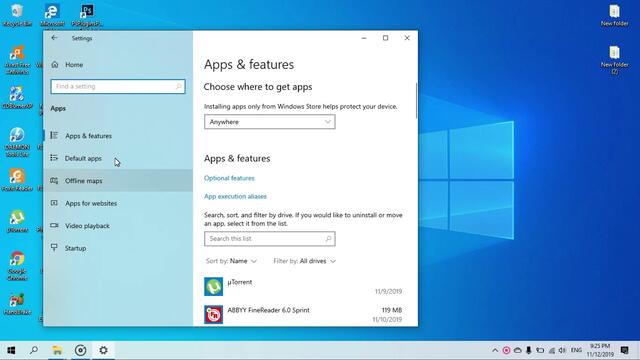Image resolution: width=640 pixels, height=360 pixels.
Task: Select the Avast Free Antivirus desktop icon
Action: click(x=17, y=60)
